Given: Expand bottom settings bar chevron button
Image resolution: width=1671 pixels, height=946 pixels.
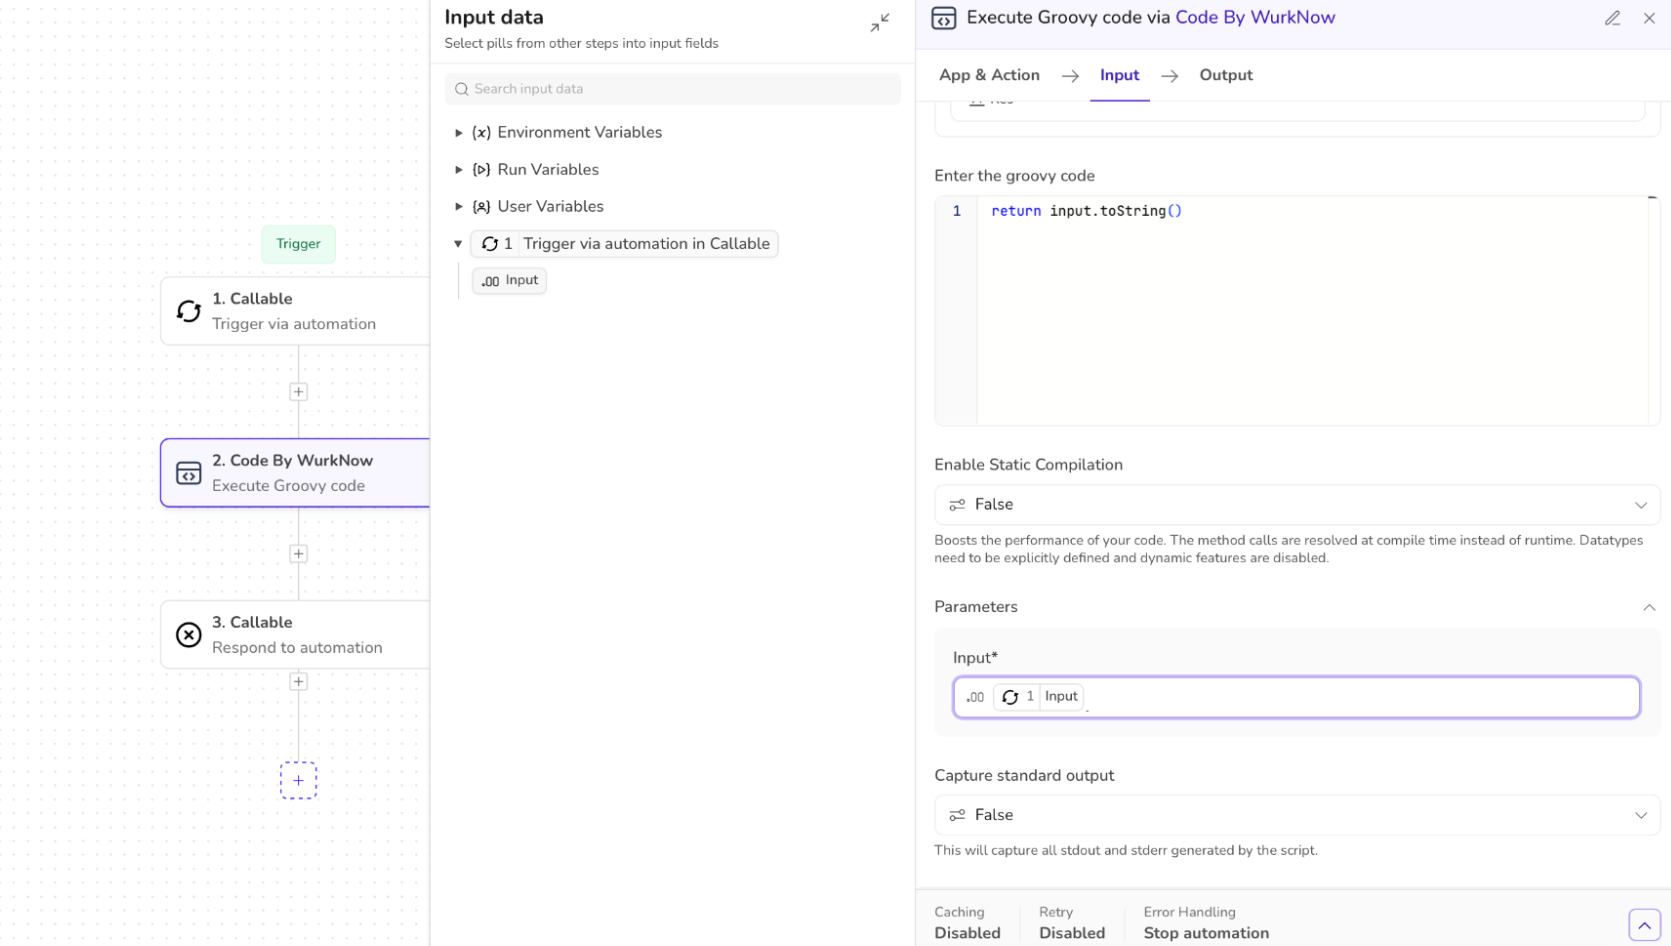Looking at the screenshot, I should pyautogui.click(x=1644, y=925).
